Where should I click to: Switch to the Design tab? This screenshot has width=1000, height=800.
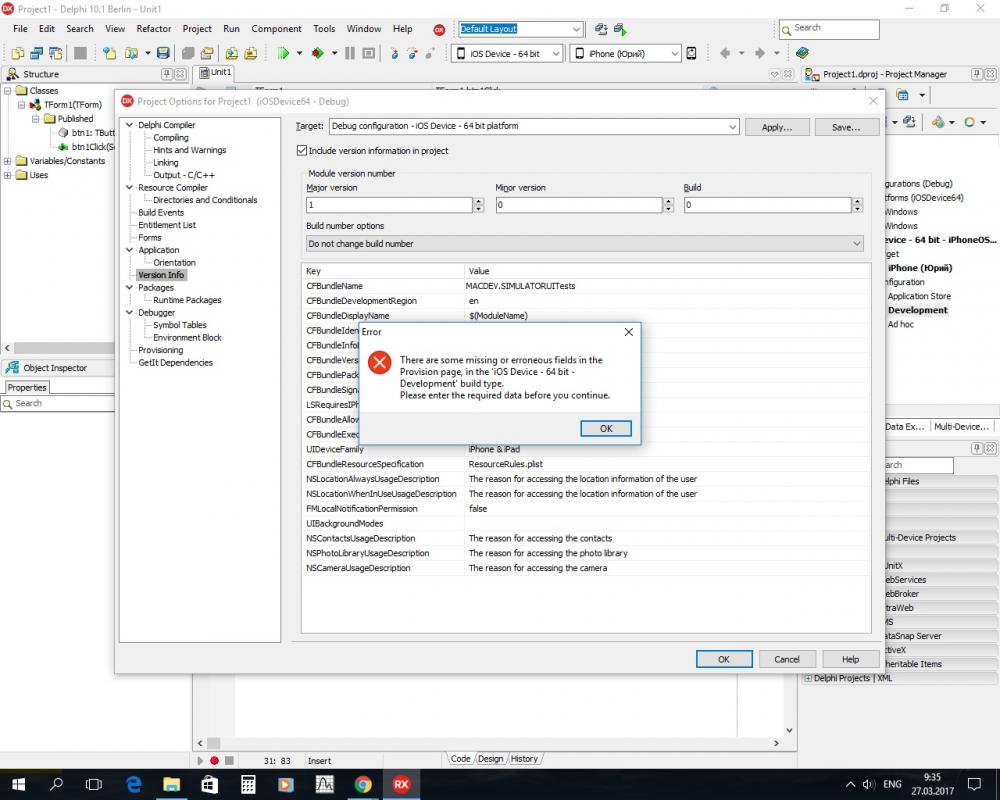[490, 759]
